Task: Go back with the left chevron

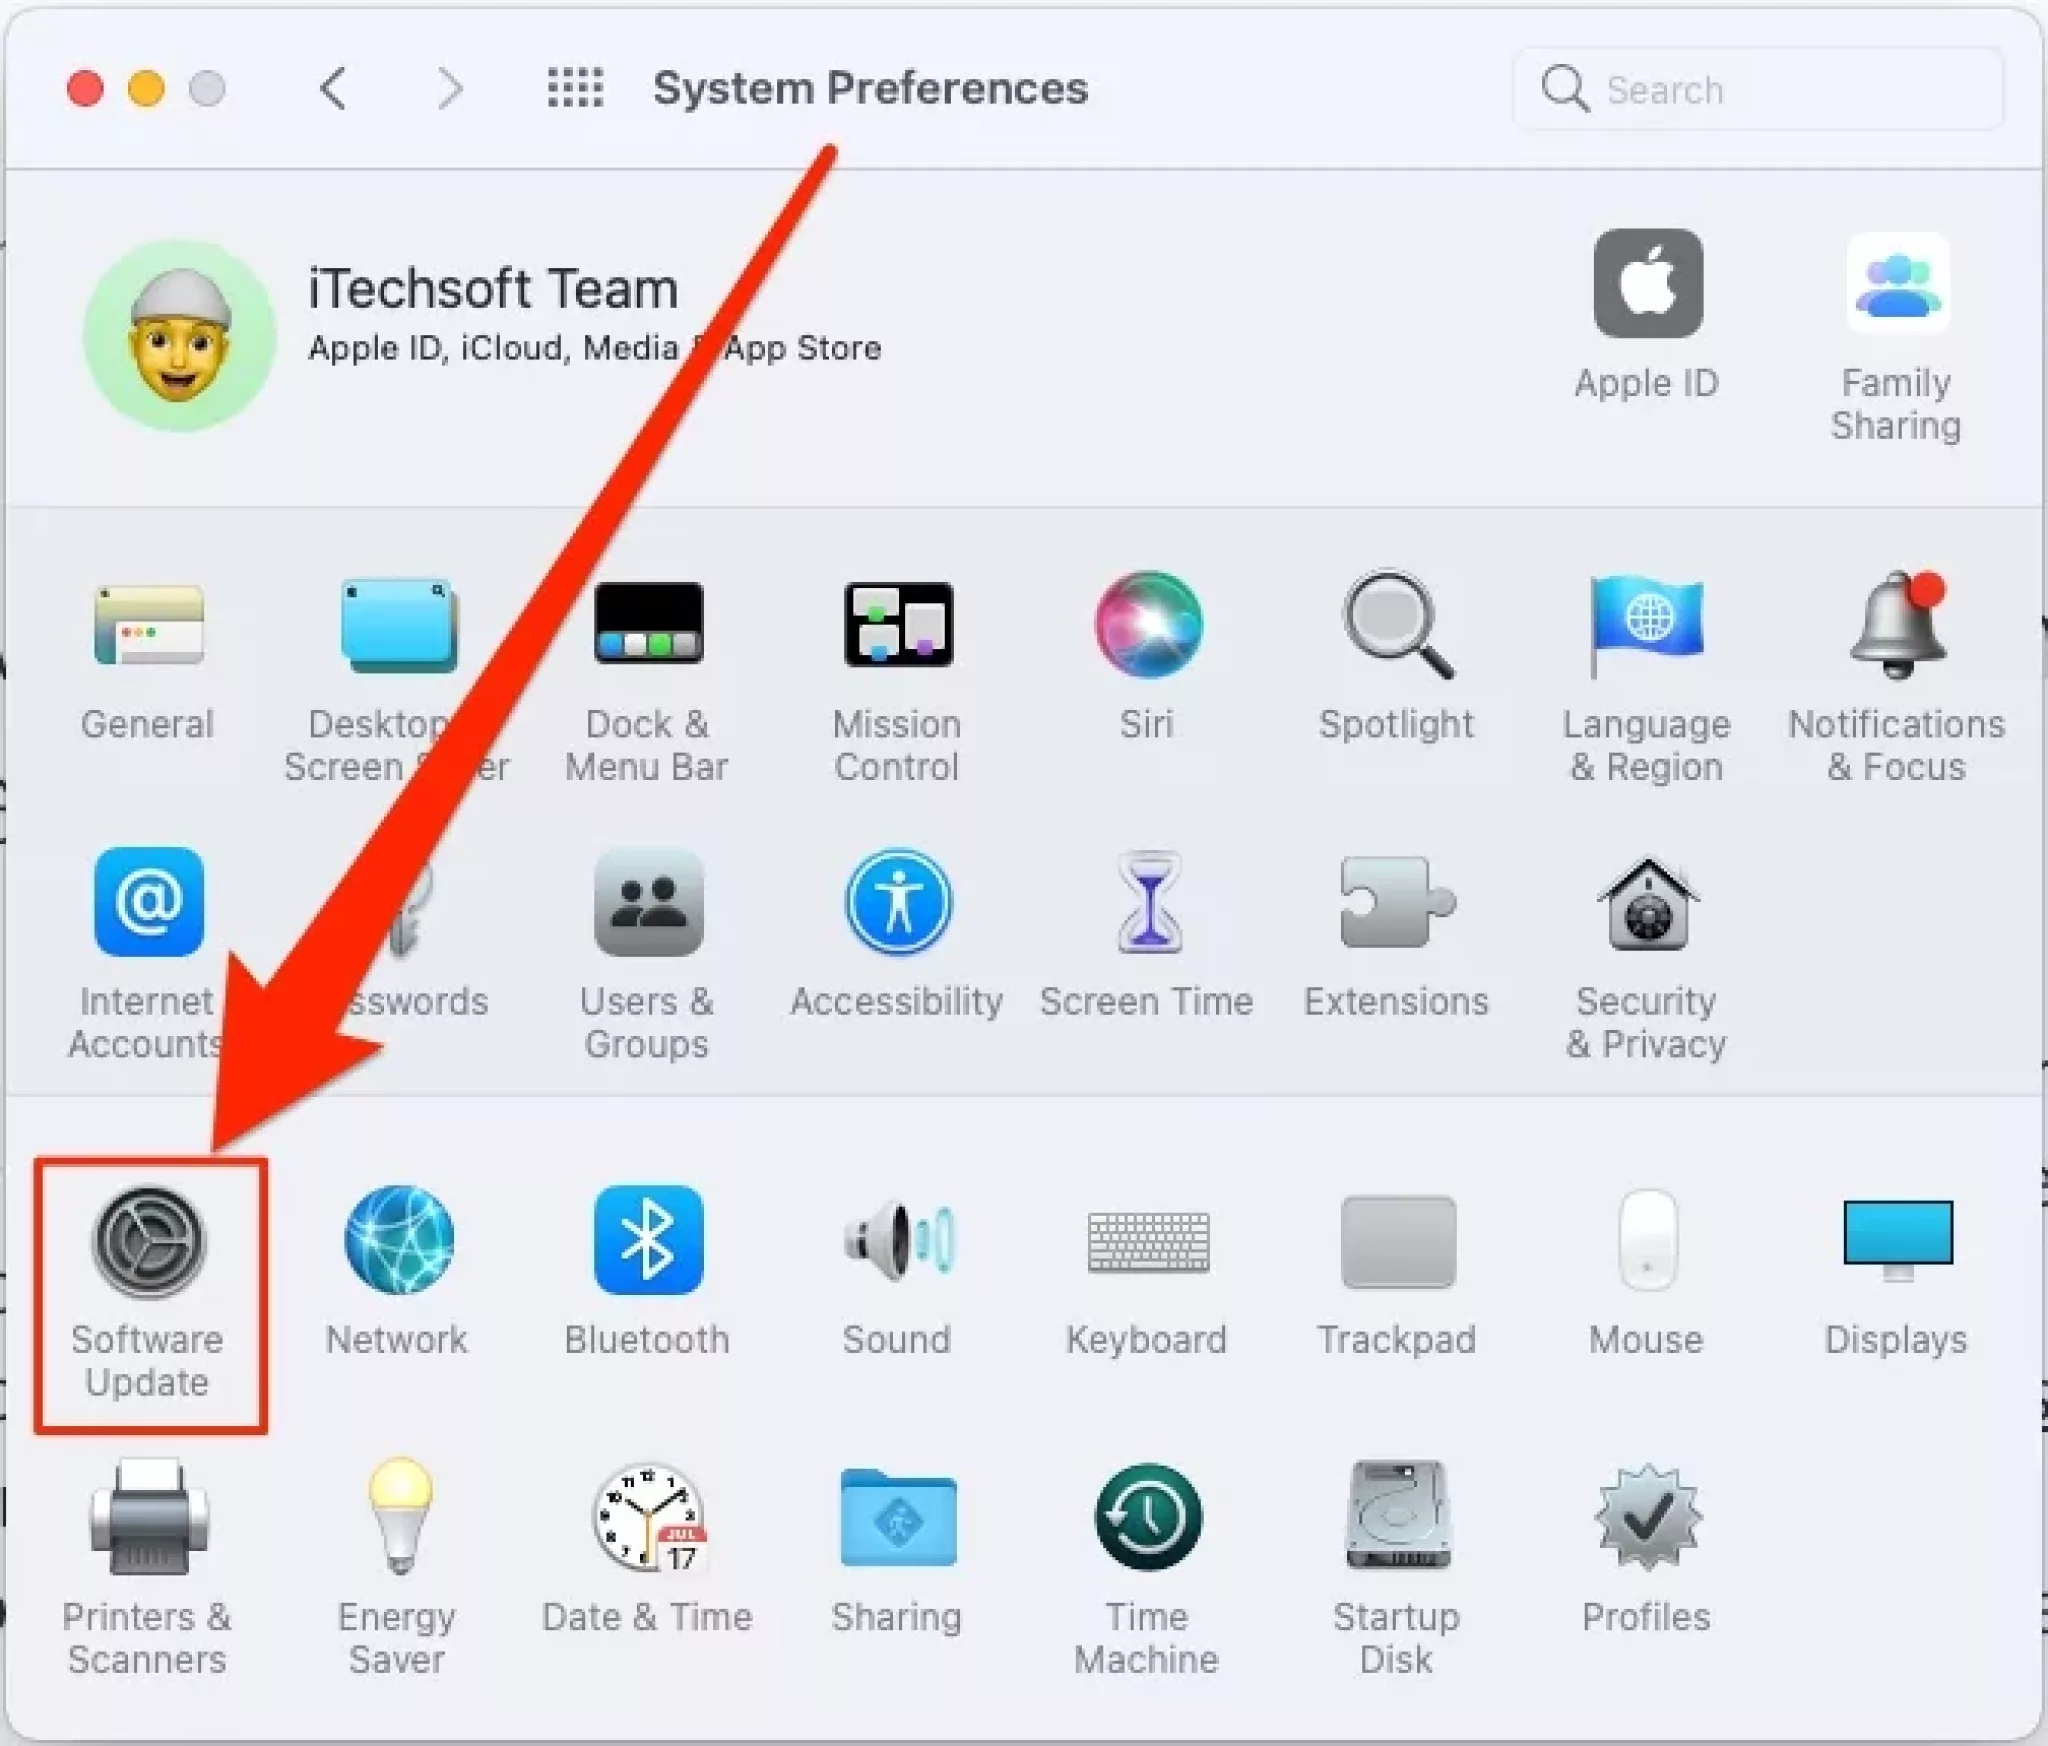Action: coord(334,89)
